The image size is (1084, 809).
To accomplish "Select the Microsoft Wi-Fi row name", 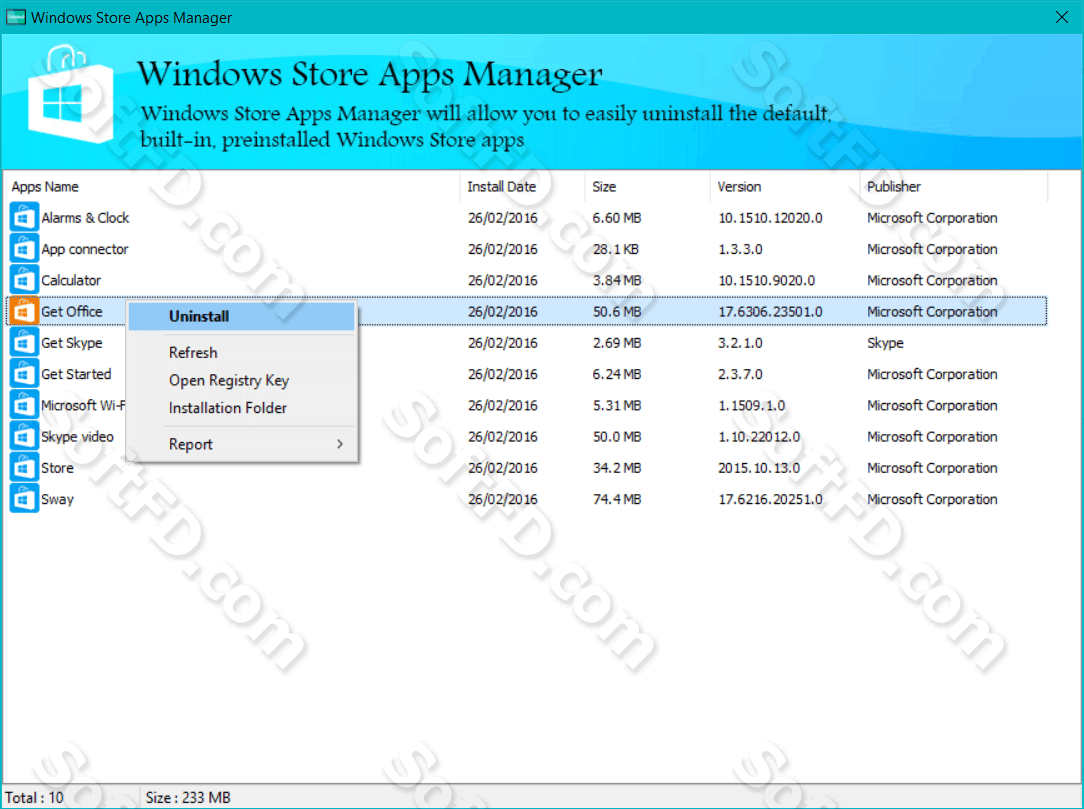I will (x=83, y=405).
